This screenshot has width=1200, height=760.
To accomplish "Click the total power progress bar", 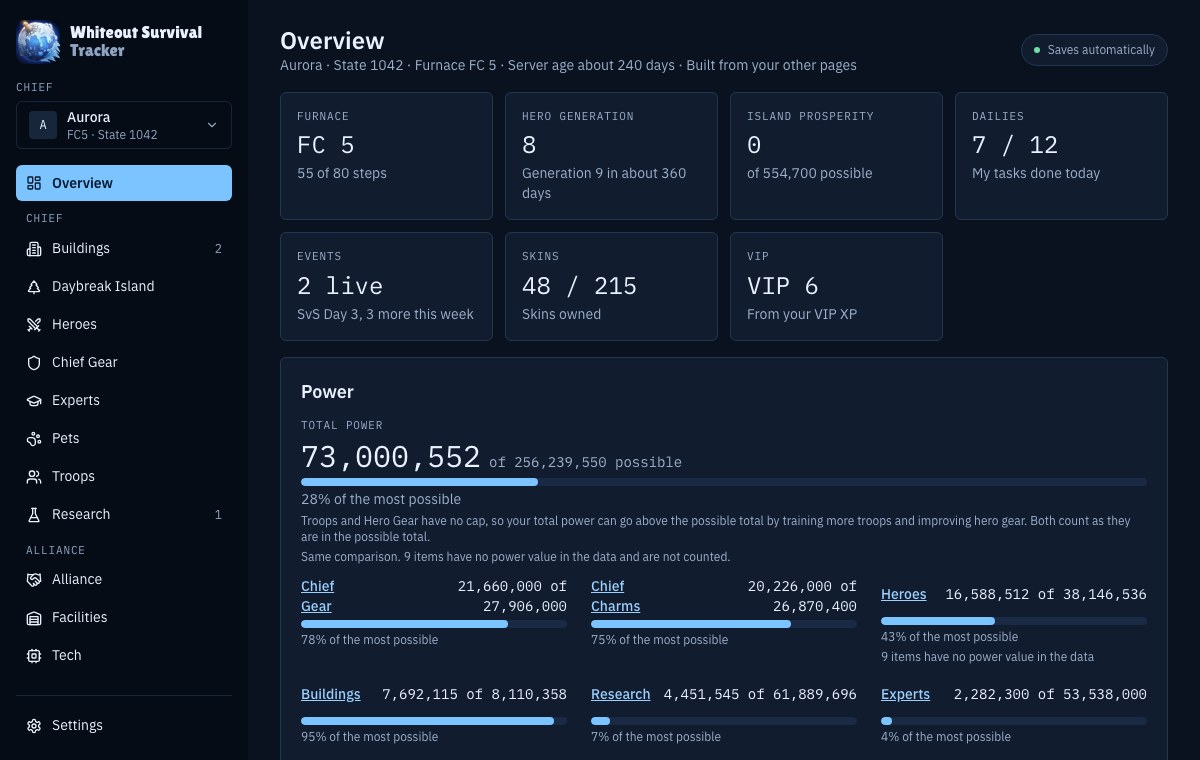I will [x=724, y=482].
